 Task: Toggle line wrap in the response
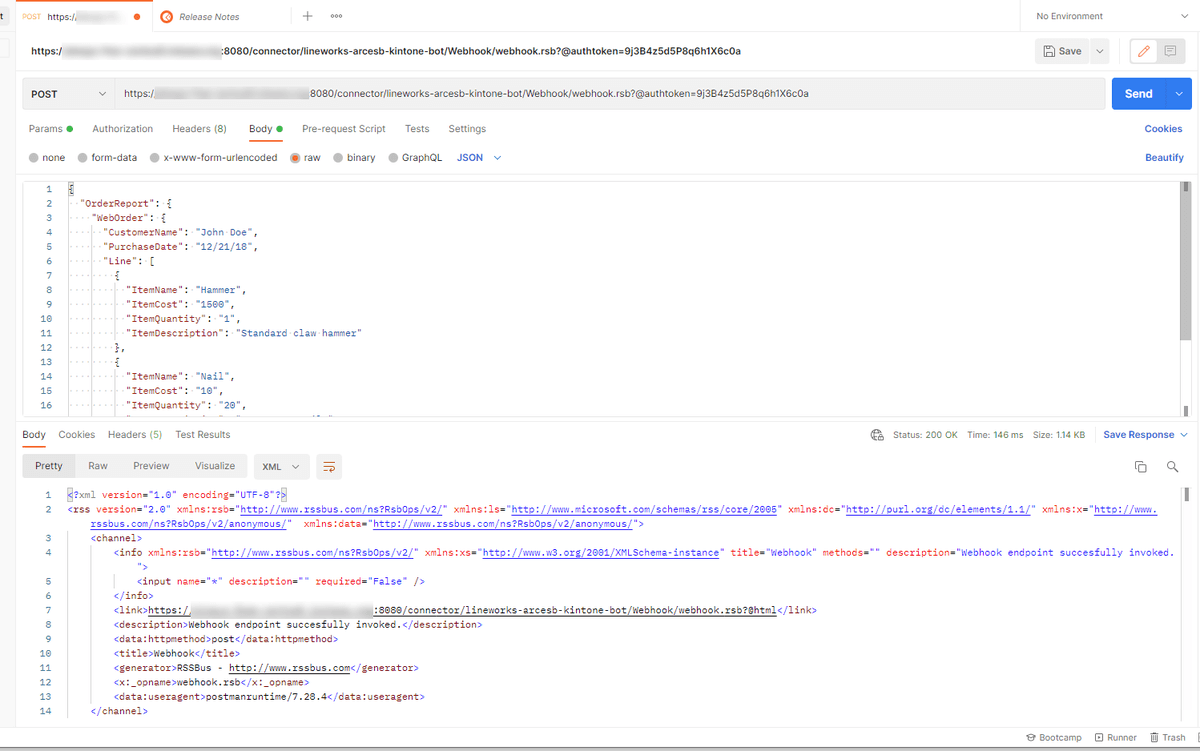[x=329, y=466]
